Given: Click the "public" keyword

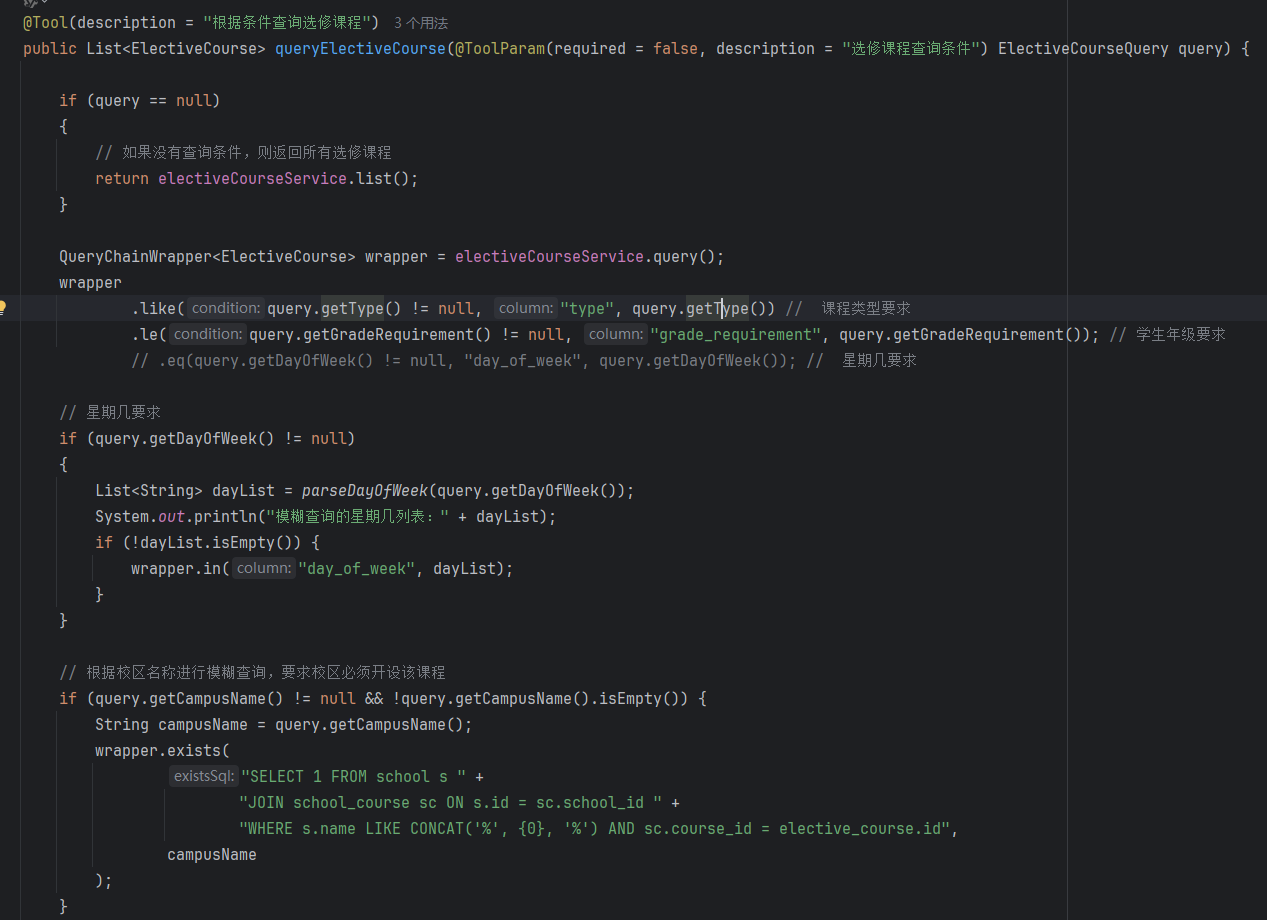Looking at the screenshot, I should (x=50, y=48).
